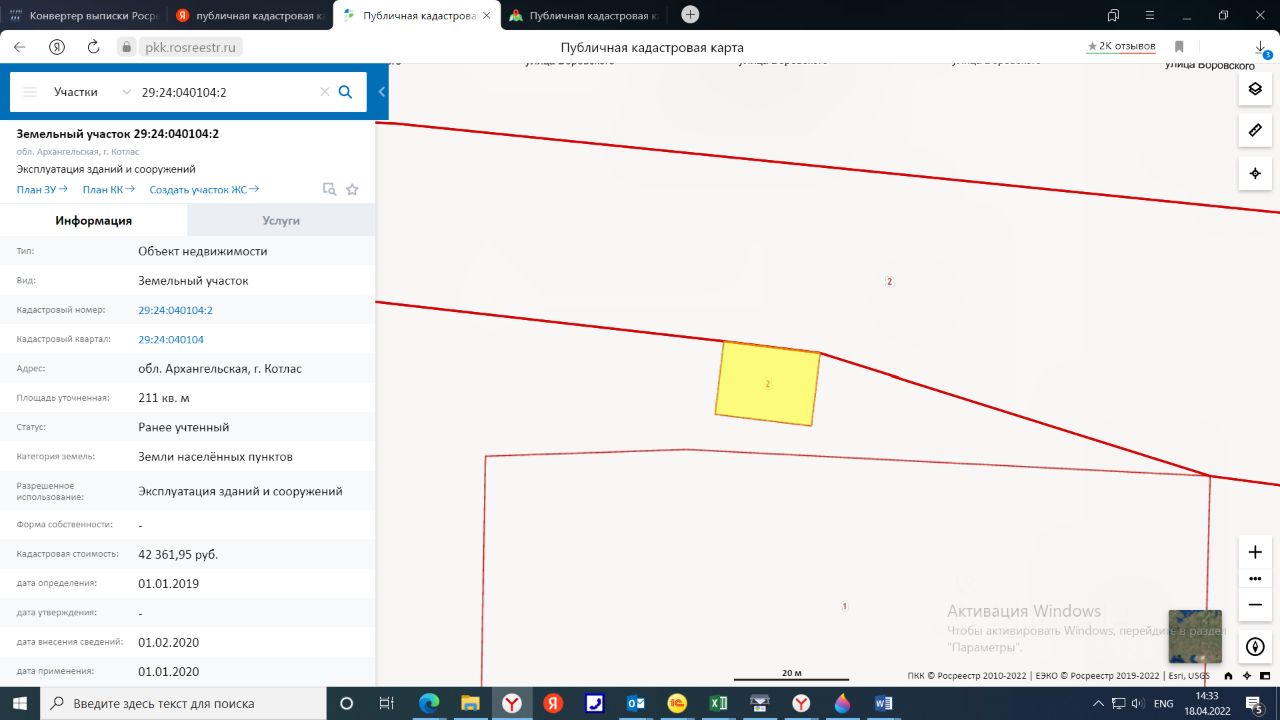Switch basemap using satellite thumbnail
Viewport: 1280px width, 720px height.
coord(1195,636)
